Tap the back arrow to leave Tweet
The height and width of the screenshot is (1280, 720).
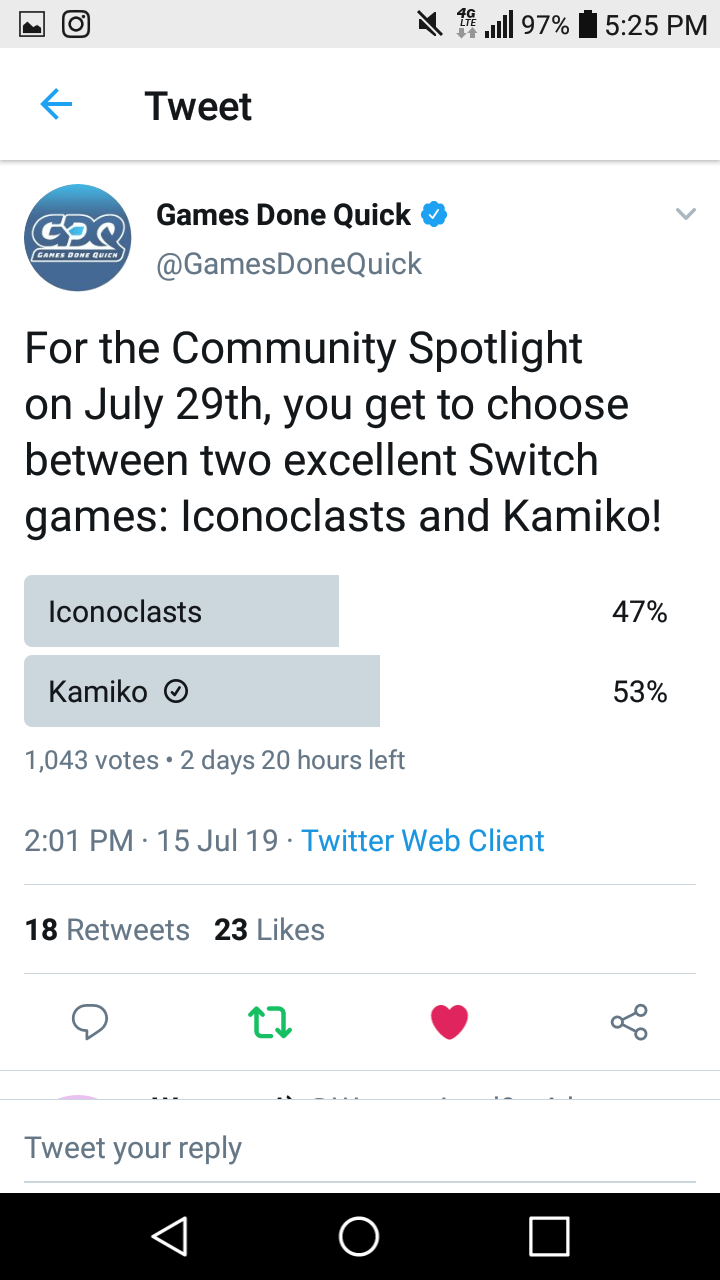[x=56, y=104]
